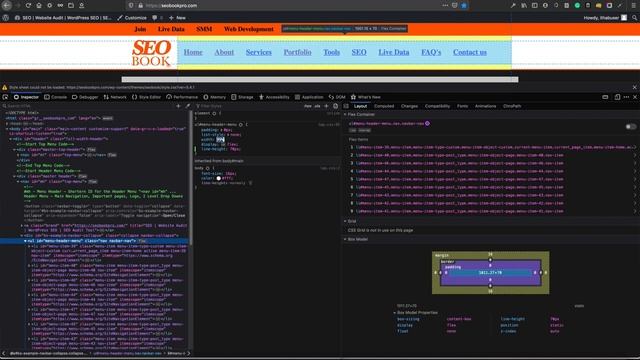Click the Howdy user profile item
Screen dimensions: 640x360
click(x=605, y=18)
